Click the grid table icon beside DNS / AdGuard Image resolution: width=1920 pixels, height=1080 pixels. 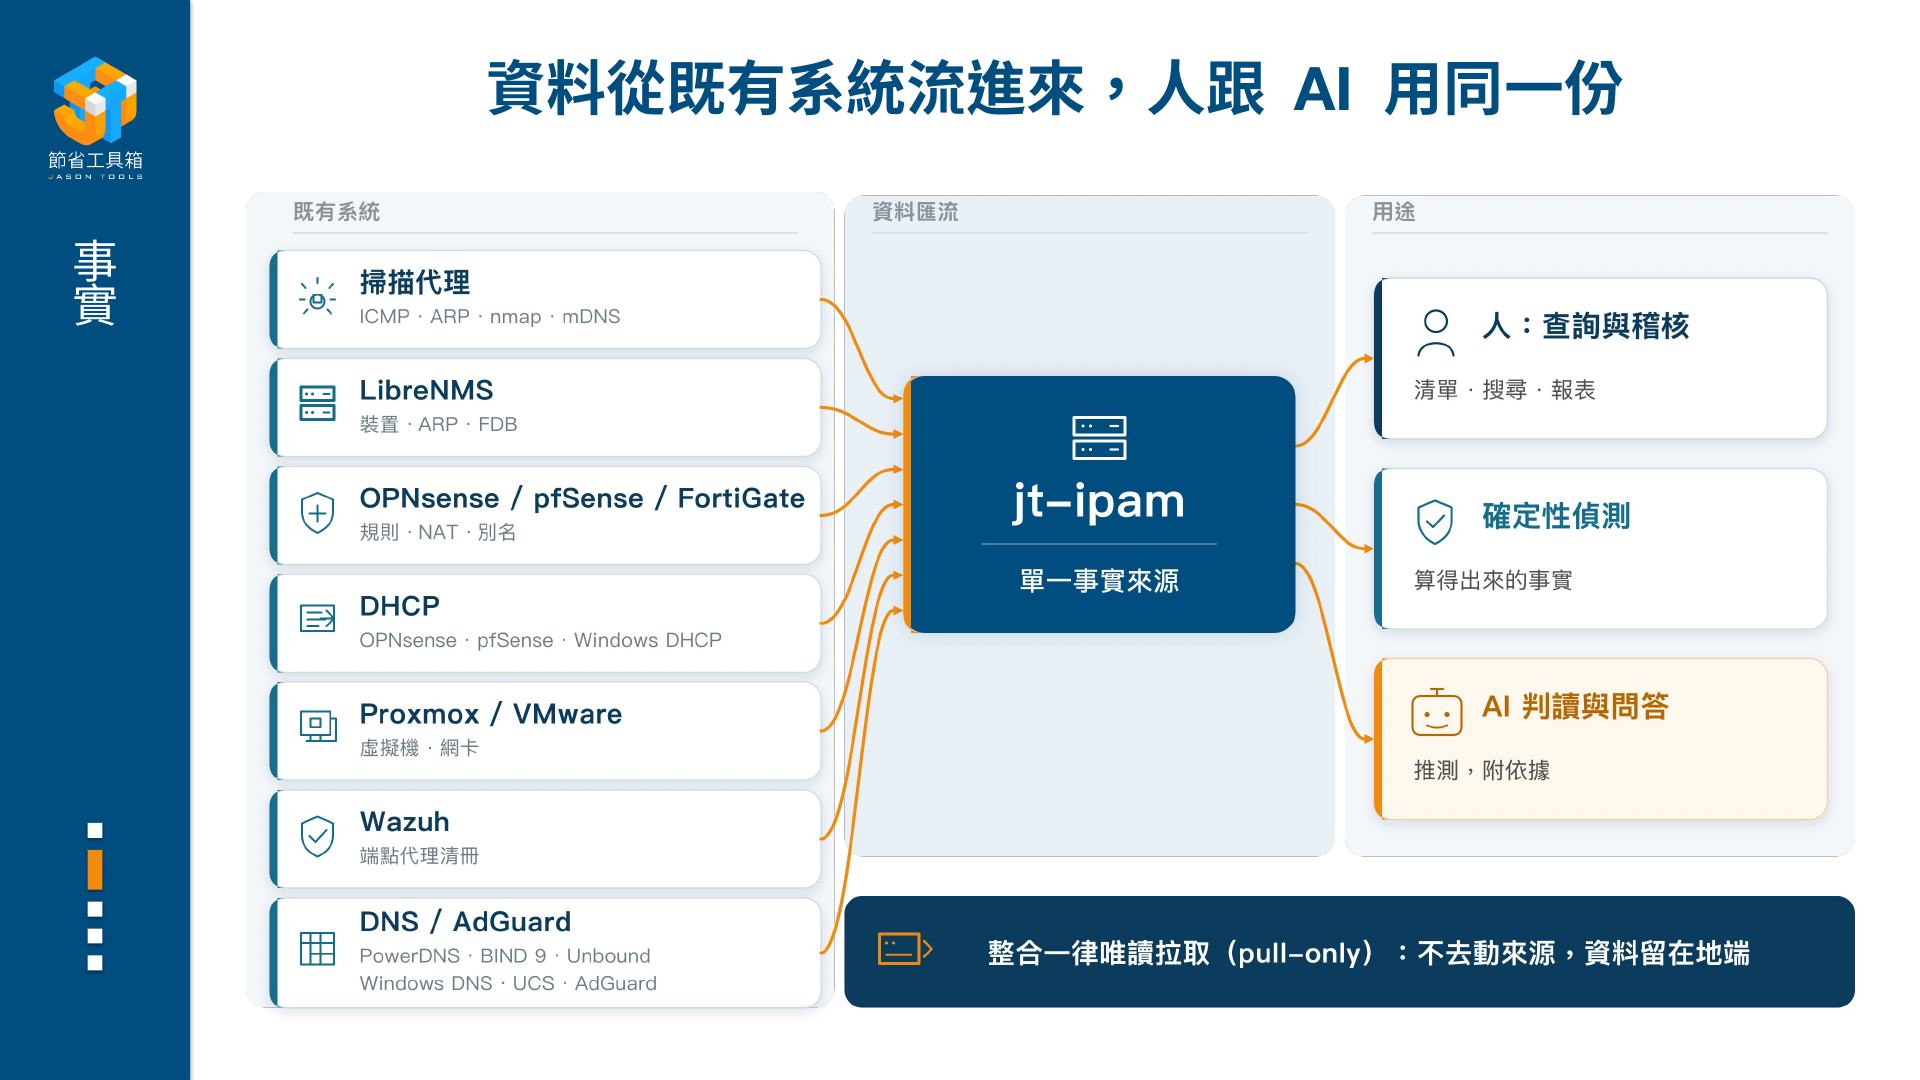click(x=317, y=948)
